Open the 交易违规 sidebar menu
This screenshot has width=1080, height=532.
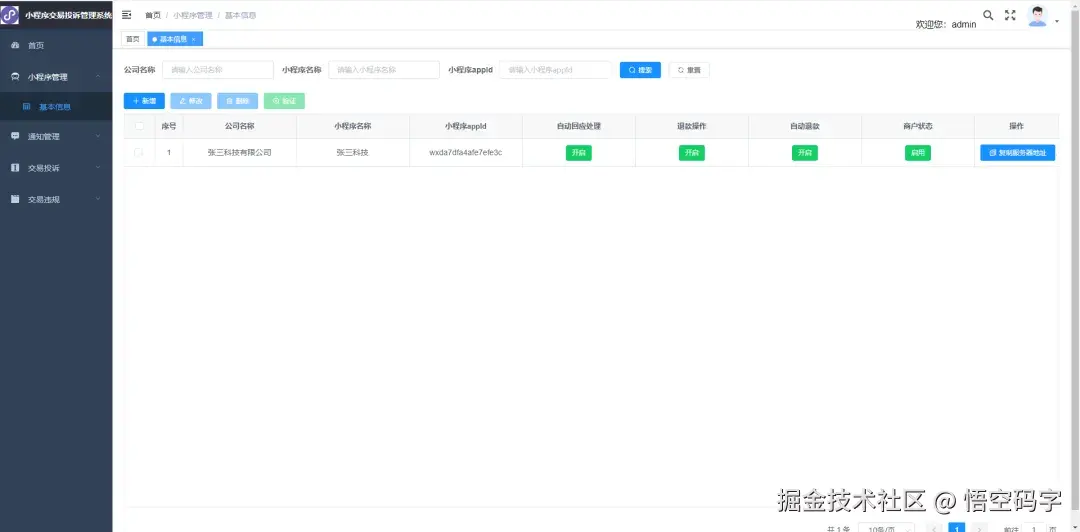[56, 199]
